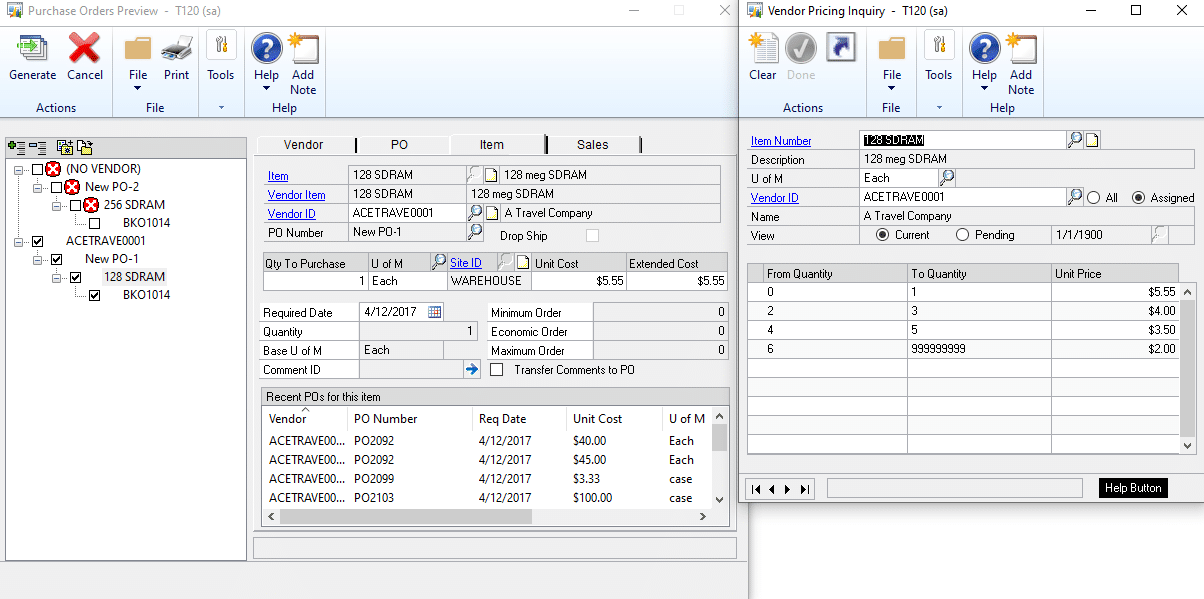Screen dimensions: 1204x599
Task: Uncheck the BKO1014 checkbox under 128 SDRAM
Action: pos(96,295)
